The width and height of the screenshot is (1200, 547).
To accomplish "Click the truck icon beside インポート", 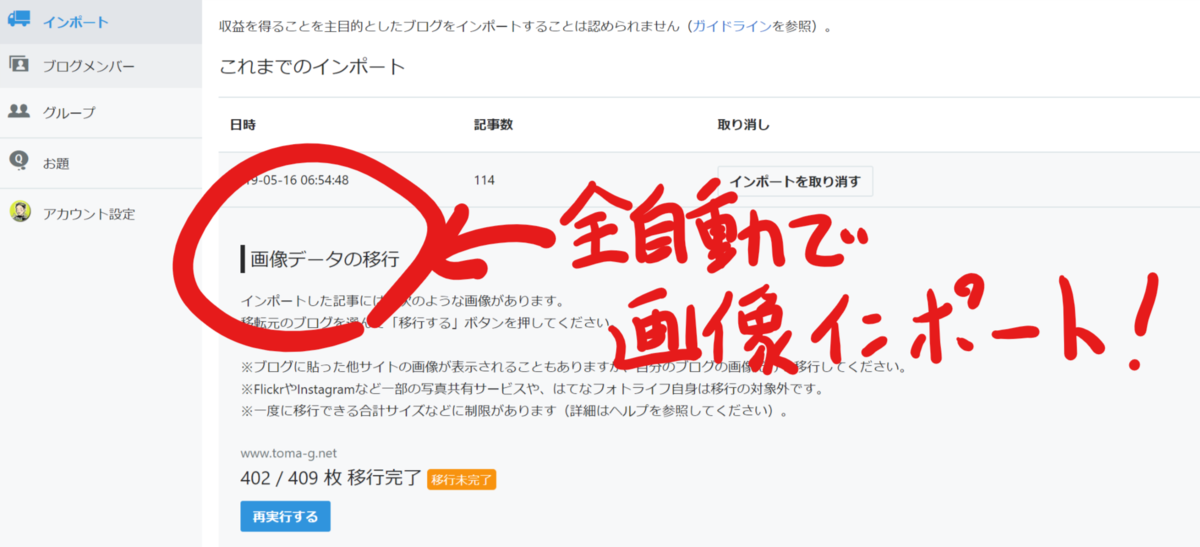I will [x=19, y=20].
